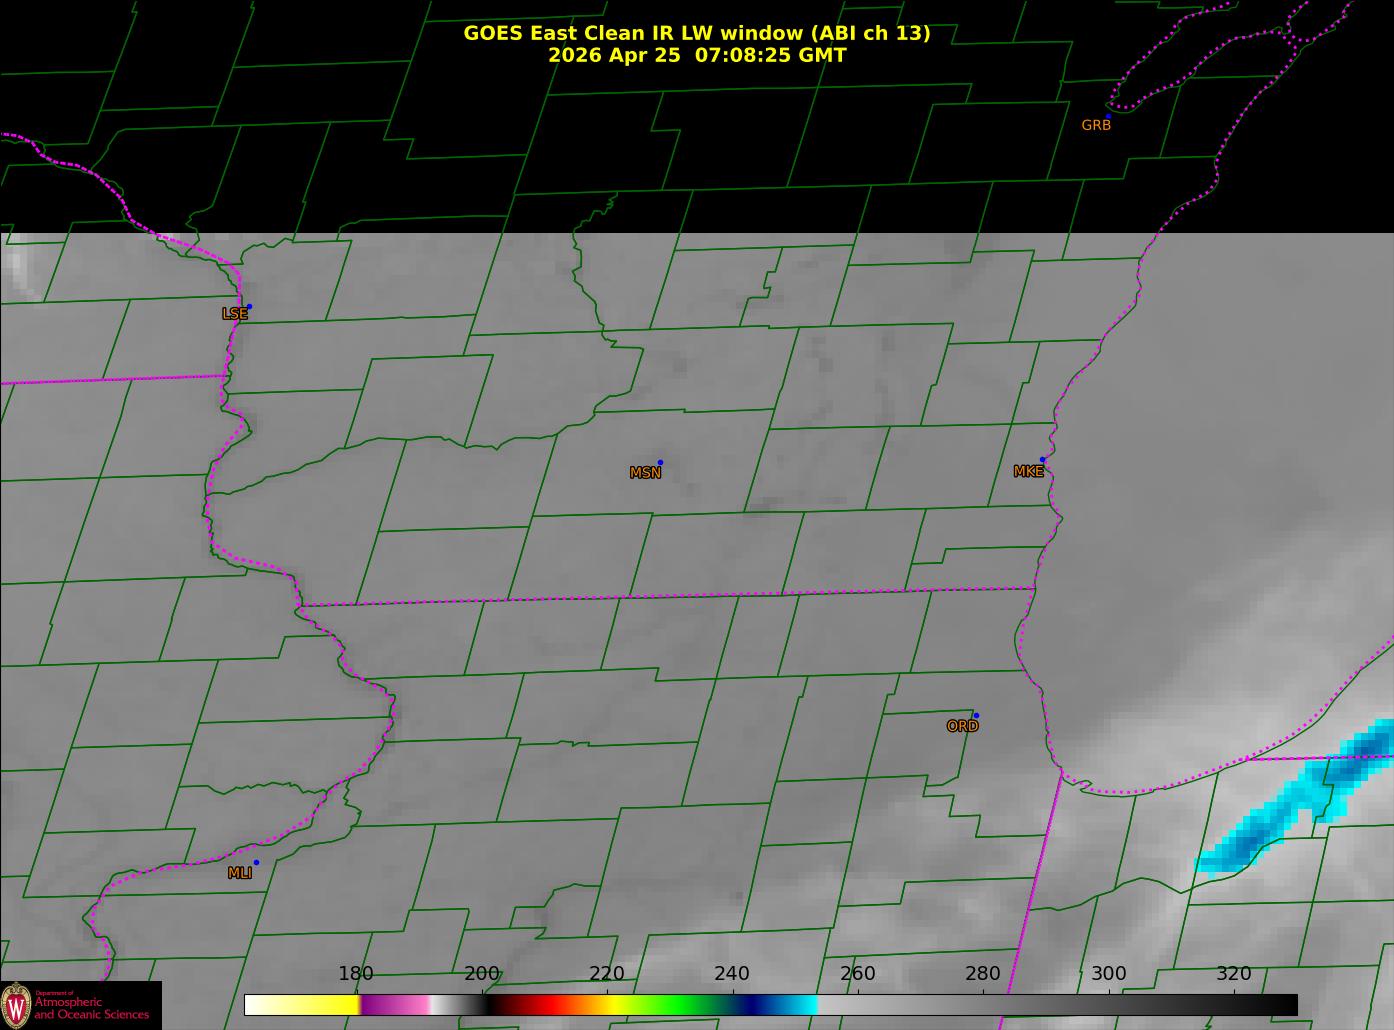Click the magenta section of the colorbar
1394x1030 pixels.
[x=393, y=1005]
